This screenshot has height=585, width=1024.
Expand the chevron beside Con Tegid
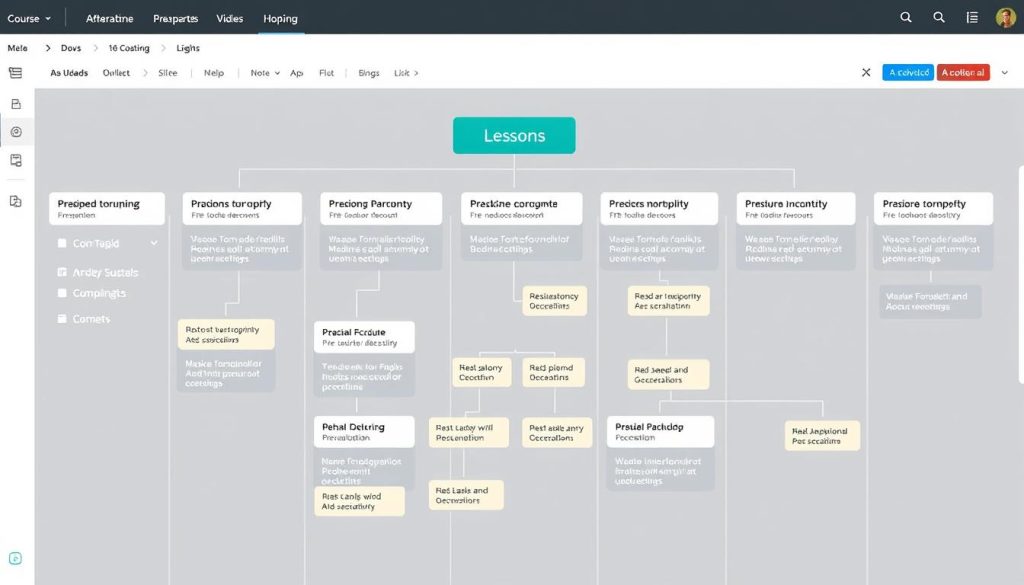pyautogui.click(x=153, y=243)
